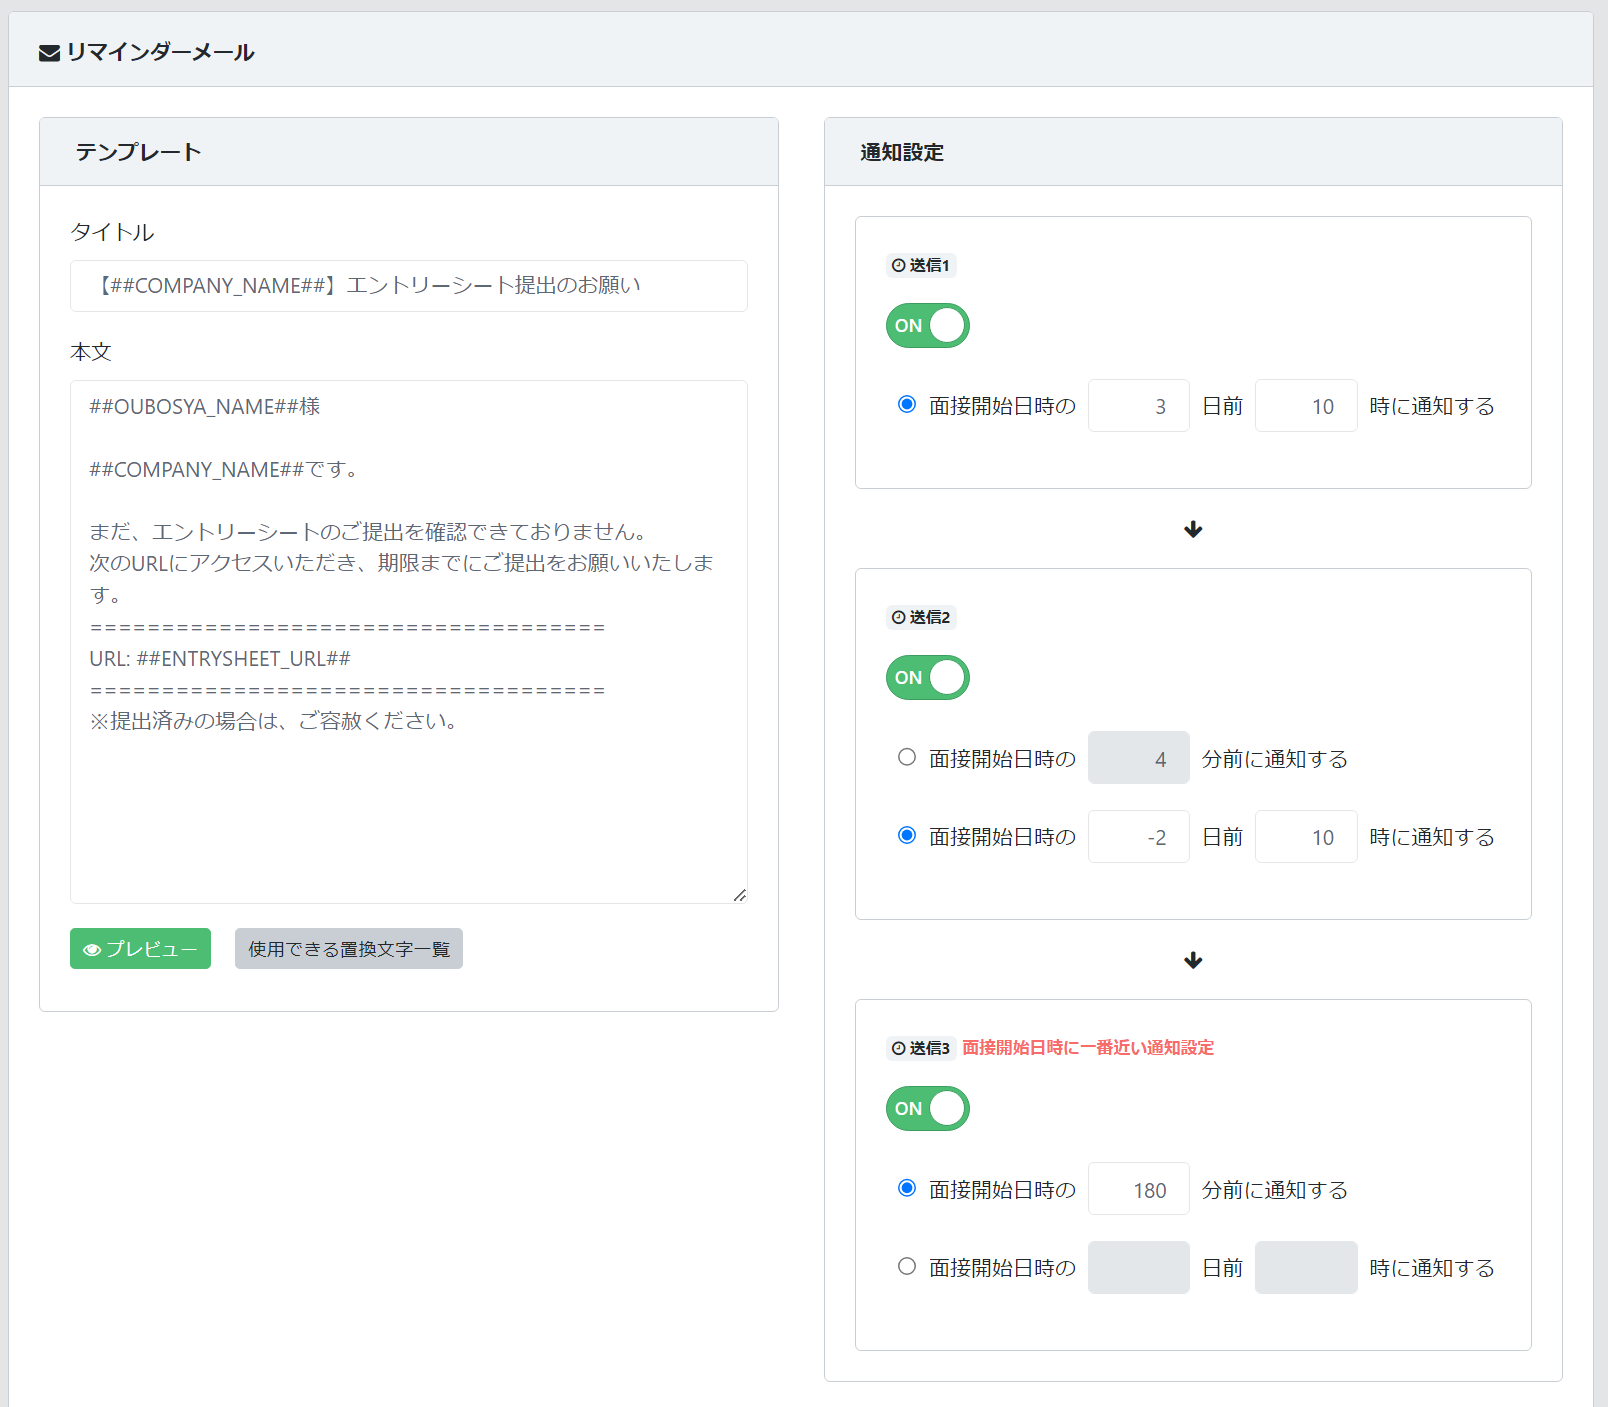Click the envelope icon beside リマインダーメール
This screenshot has width=1608, height=1407.
point(49,53)
